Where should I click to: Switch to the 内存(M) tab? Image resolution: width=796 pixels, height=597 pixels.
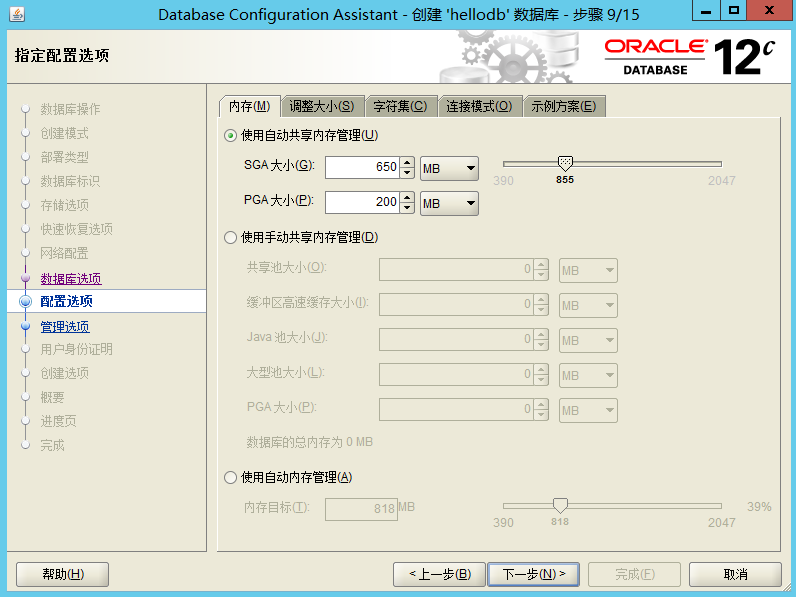[249, 107]
